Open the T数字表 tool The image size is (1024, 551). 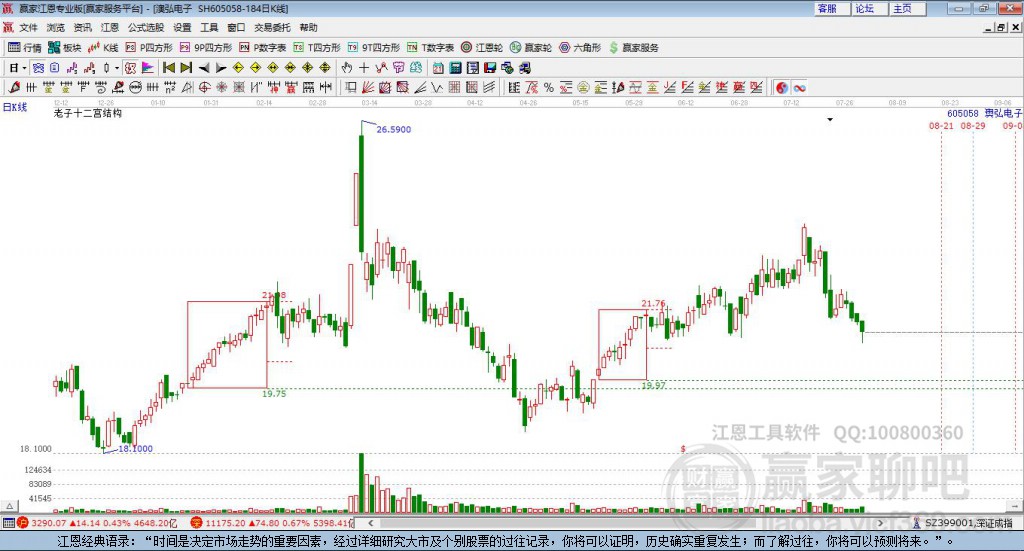click(x=430, y=48)
